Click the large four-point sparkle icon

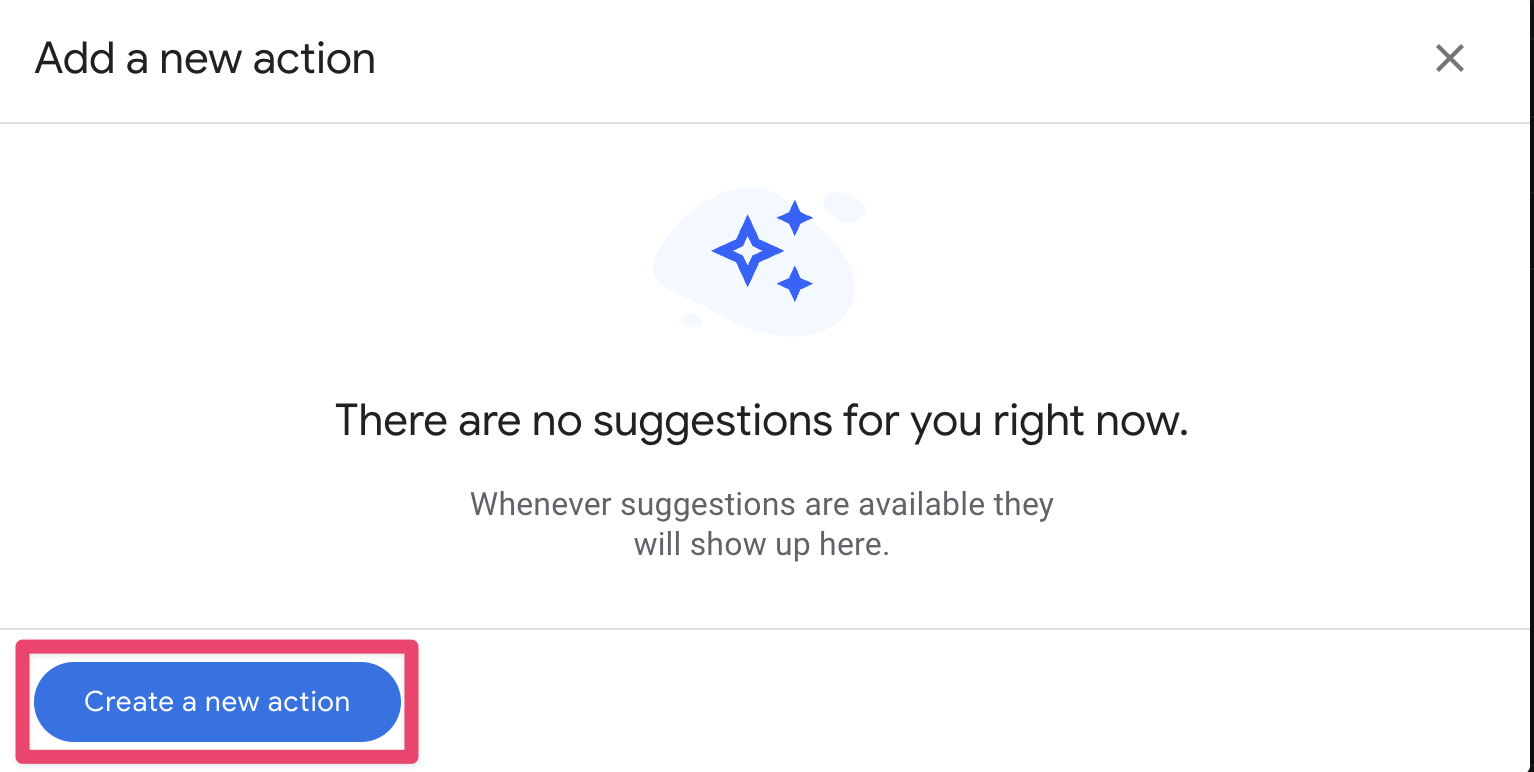click(x=746, y=251)
